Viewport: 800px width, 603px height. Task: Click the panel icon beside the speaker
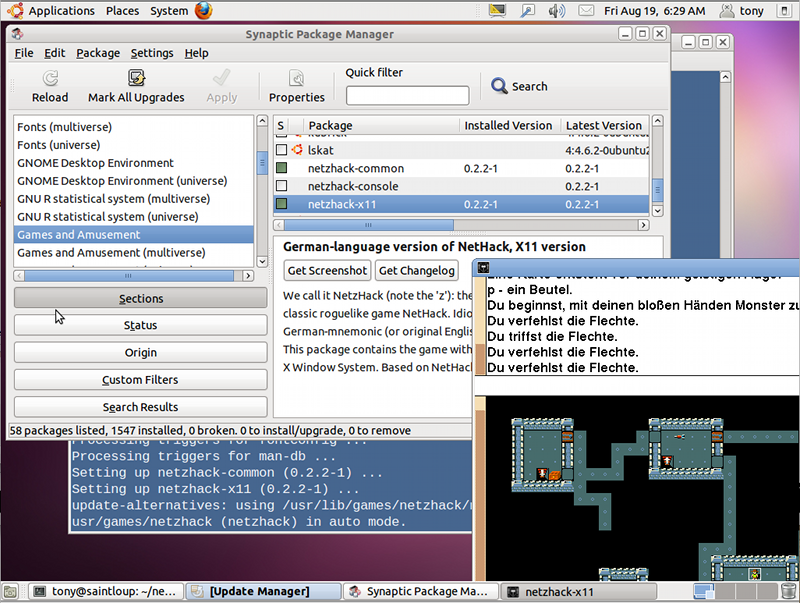pyautogui.click(x=527, y=11)
